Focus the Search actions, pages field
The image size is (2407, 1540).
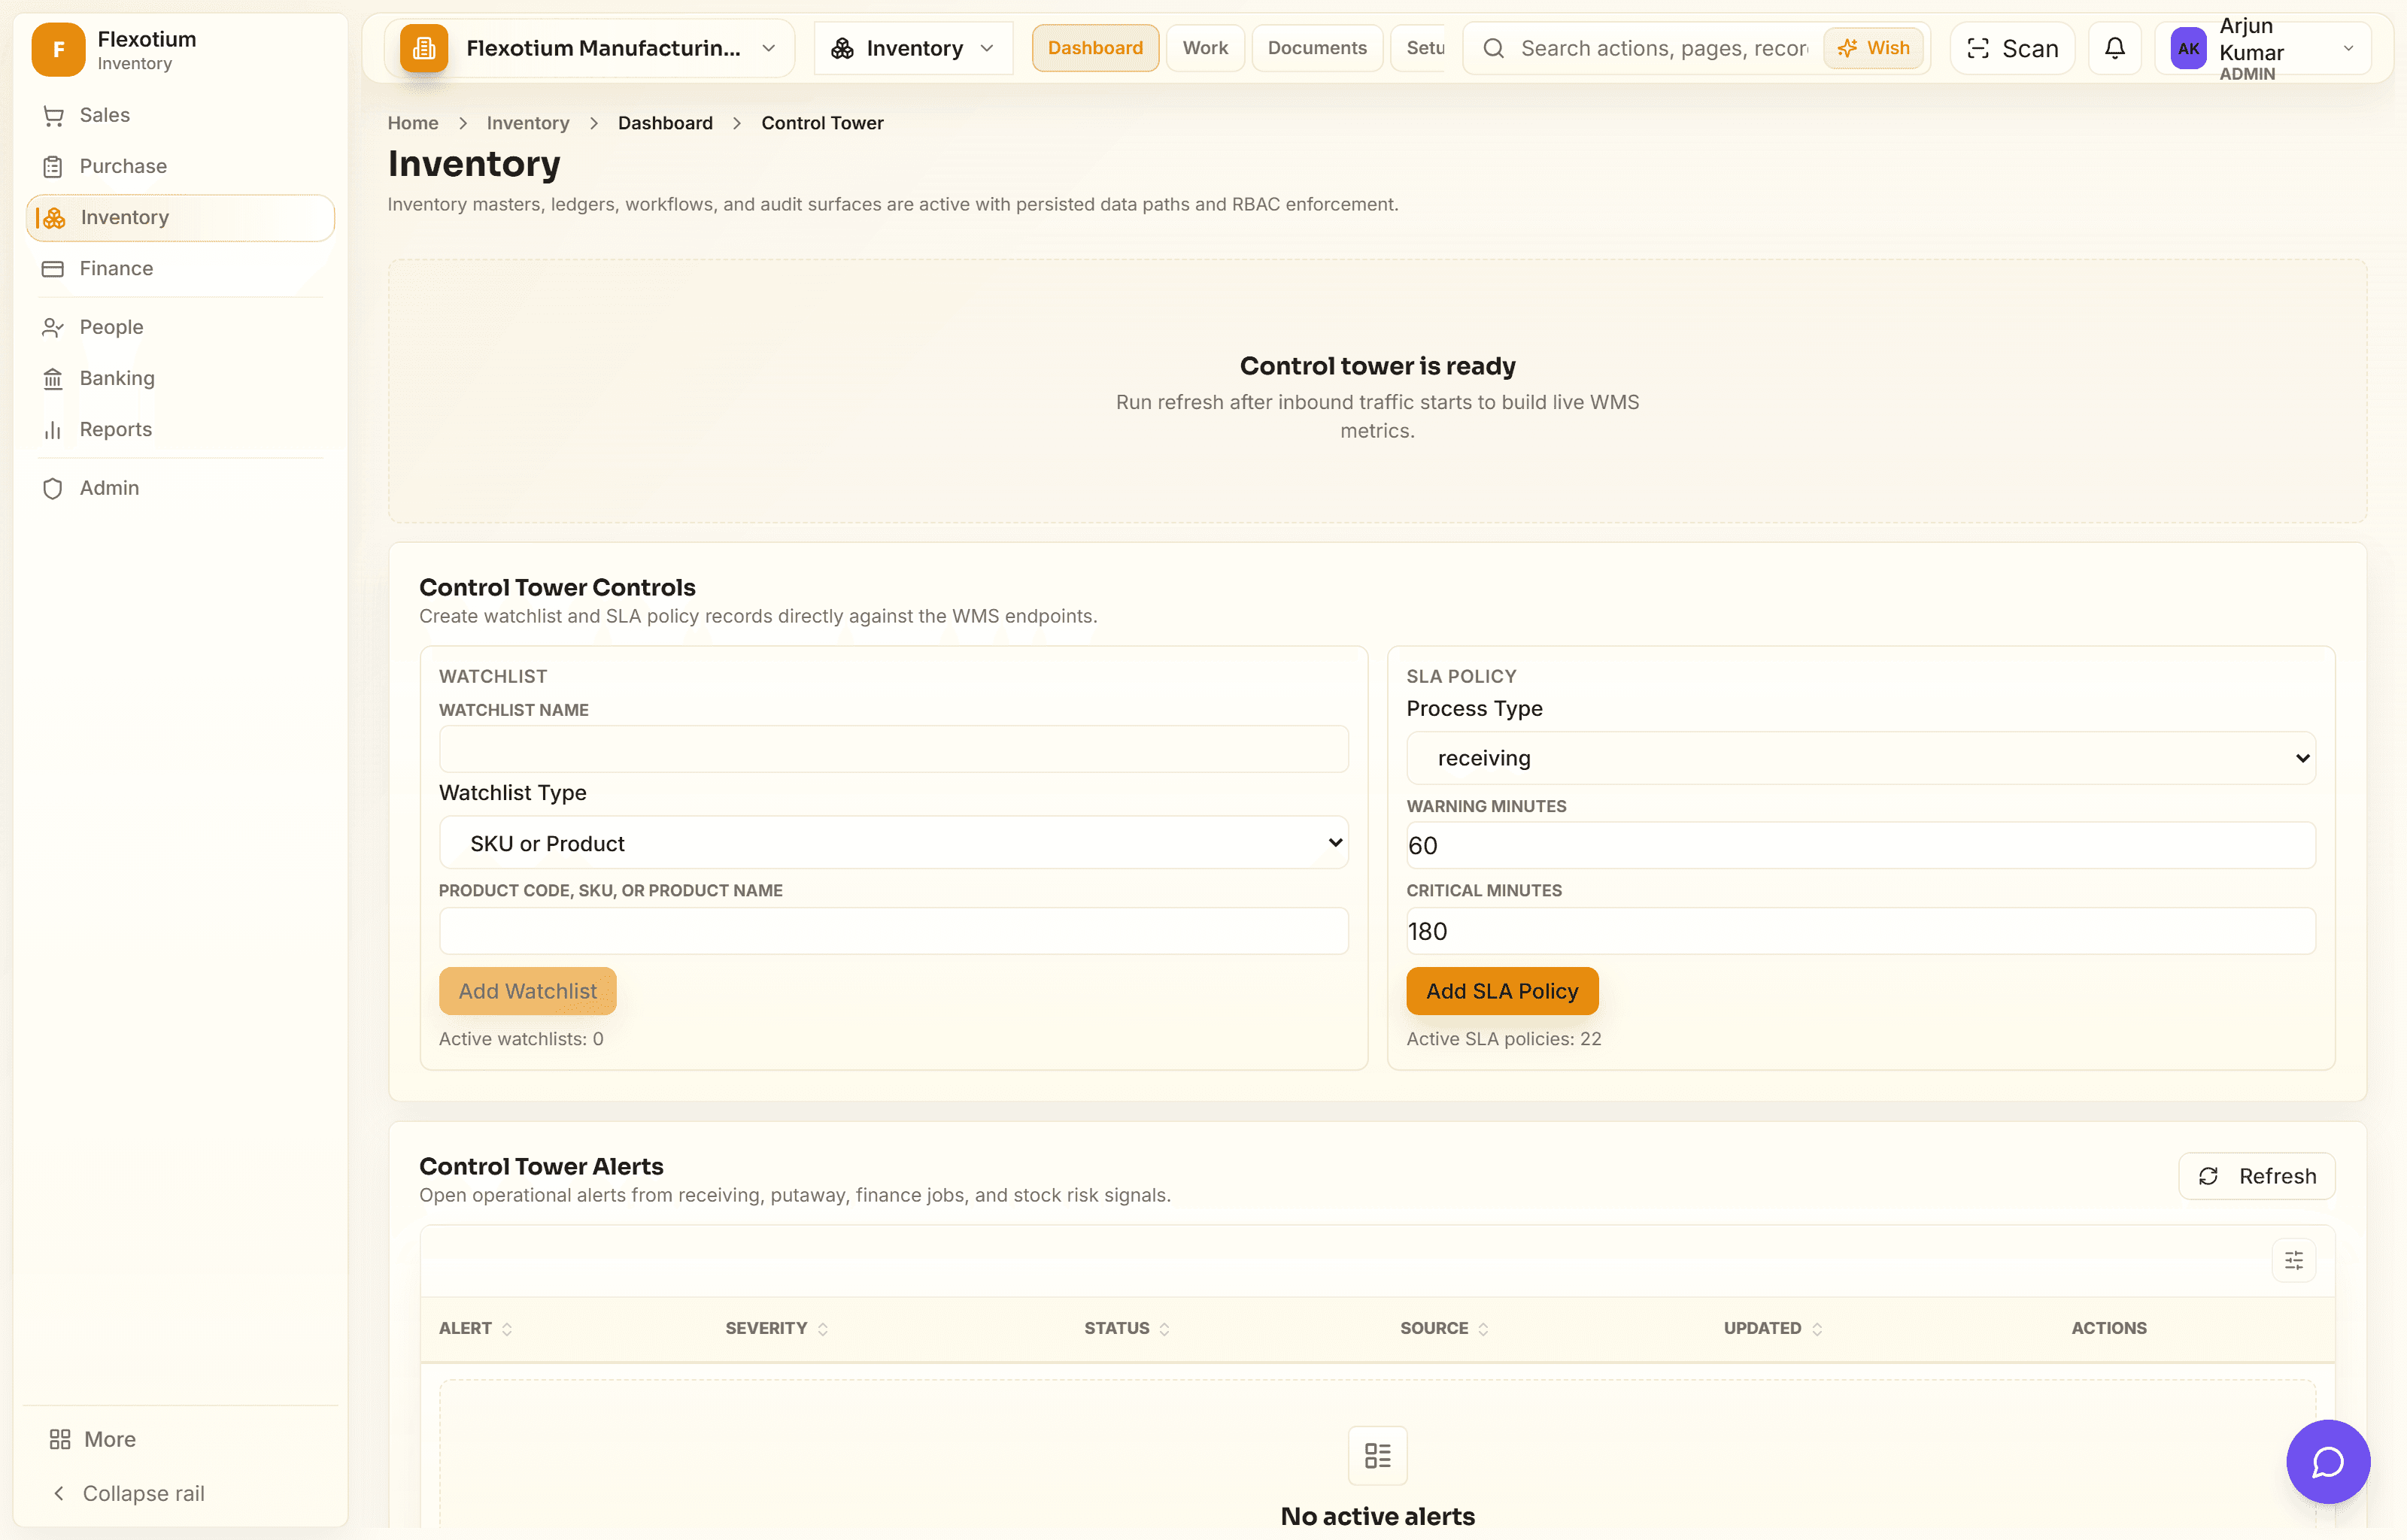(x=1664, y=48)
